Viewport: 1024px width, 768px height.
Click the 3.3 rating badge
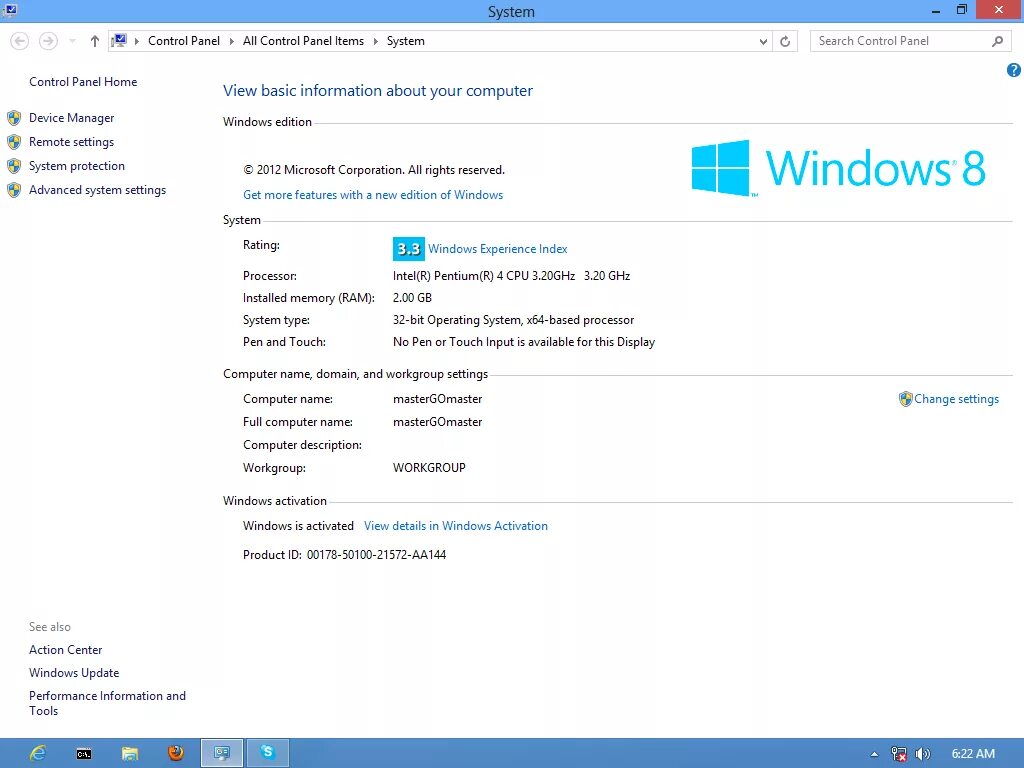tap(409, 249)
